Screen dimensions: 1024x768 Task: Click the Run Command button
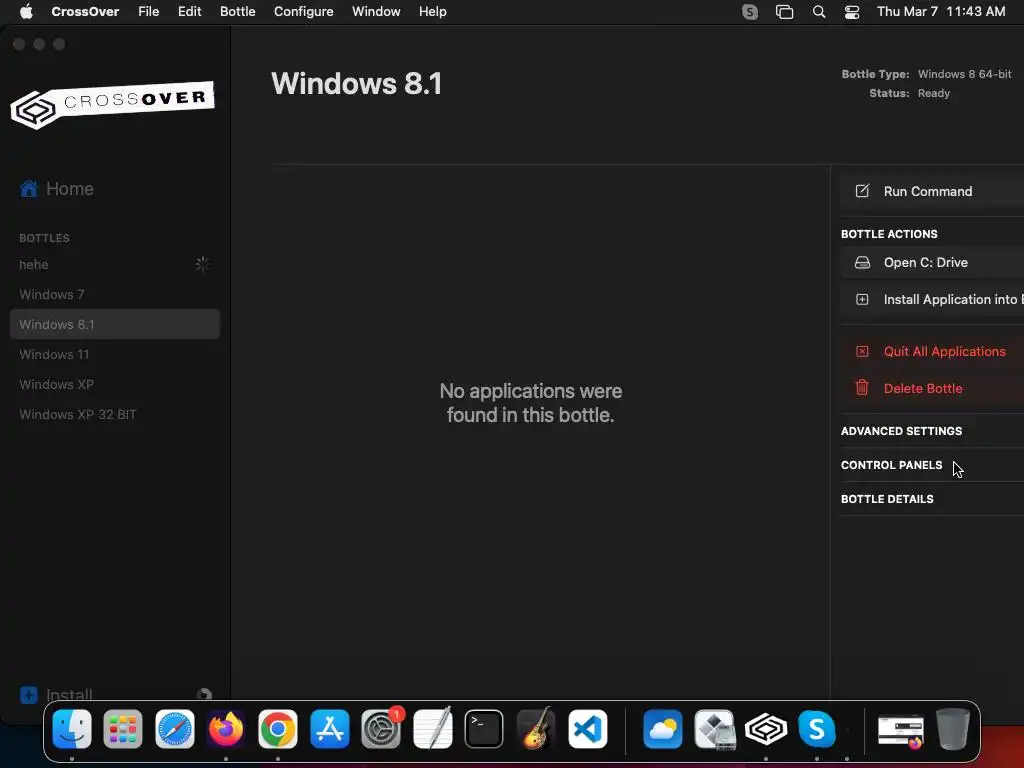[932, 191]
